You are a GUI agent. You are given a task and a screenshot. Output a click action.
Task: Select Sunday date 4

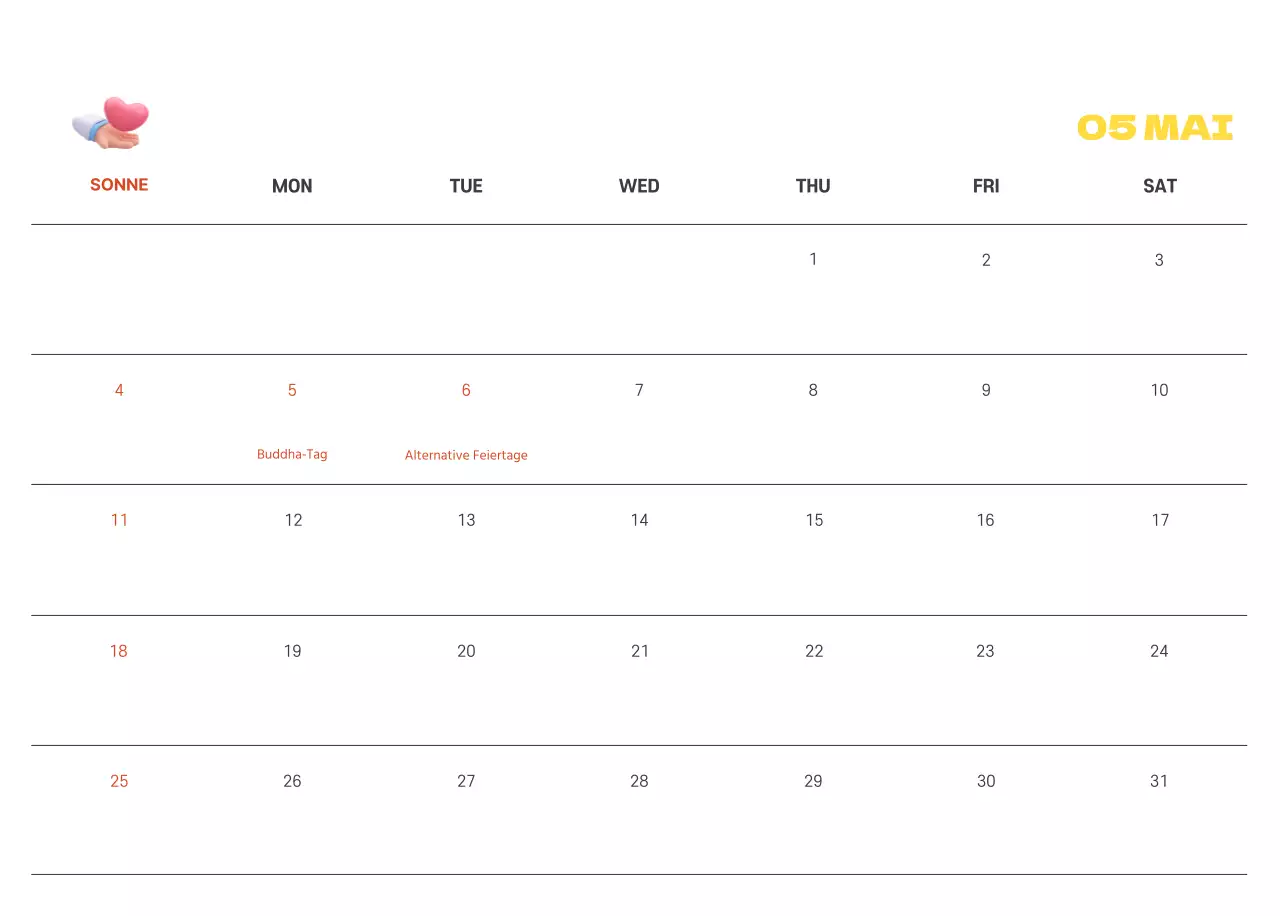(119, 390)
